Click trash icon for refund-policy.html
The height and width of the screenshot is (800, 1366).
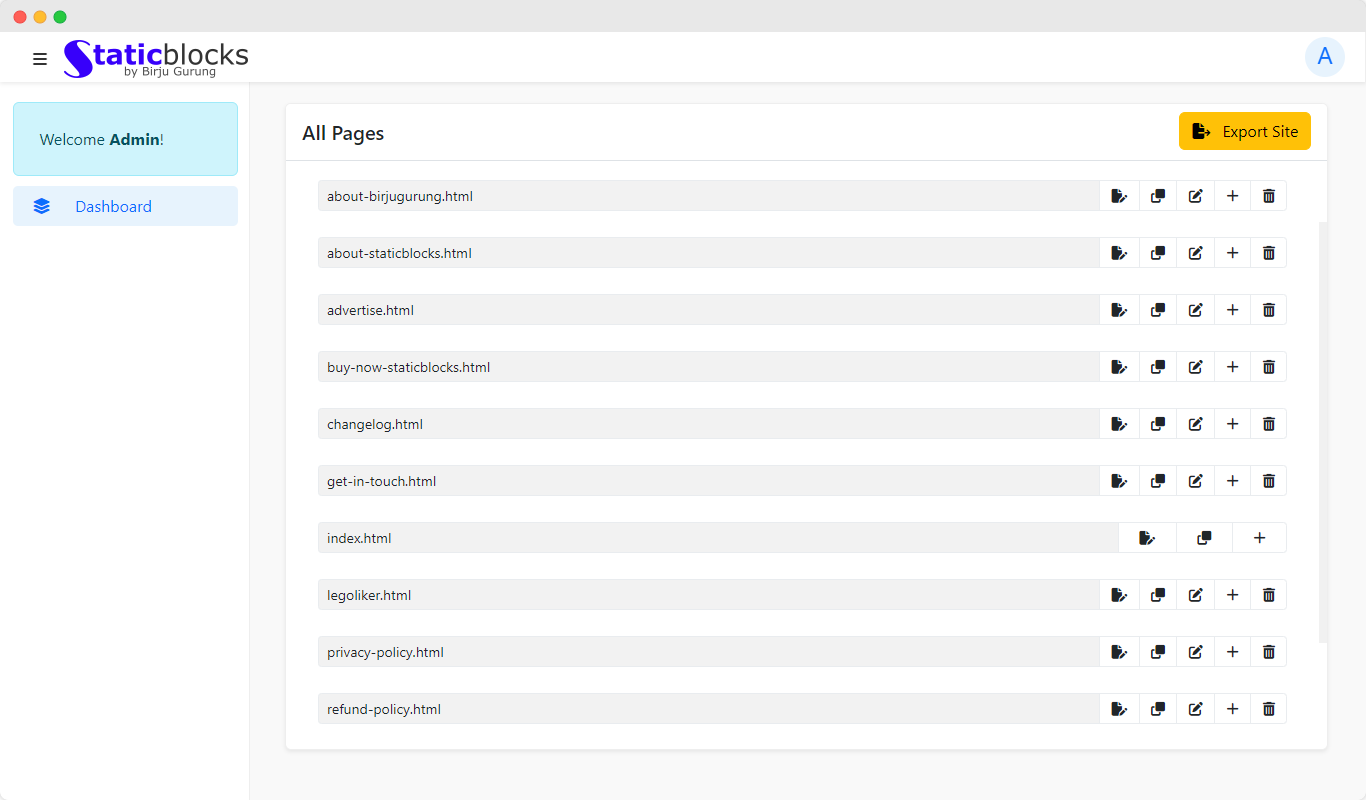point(1269,709)
